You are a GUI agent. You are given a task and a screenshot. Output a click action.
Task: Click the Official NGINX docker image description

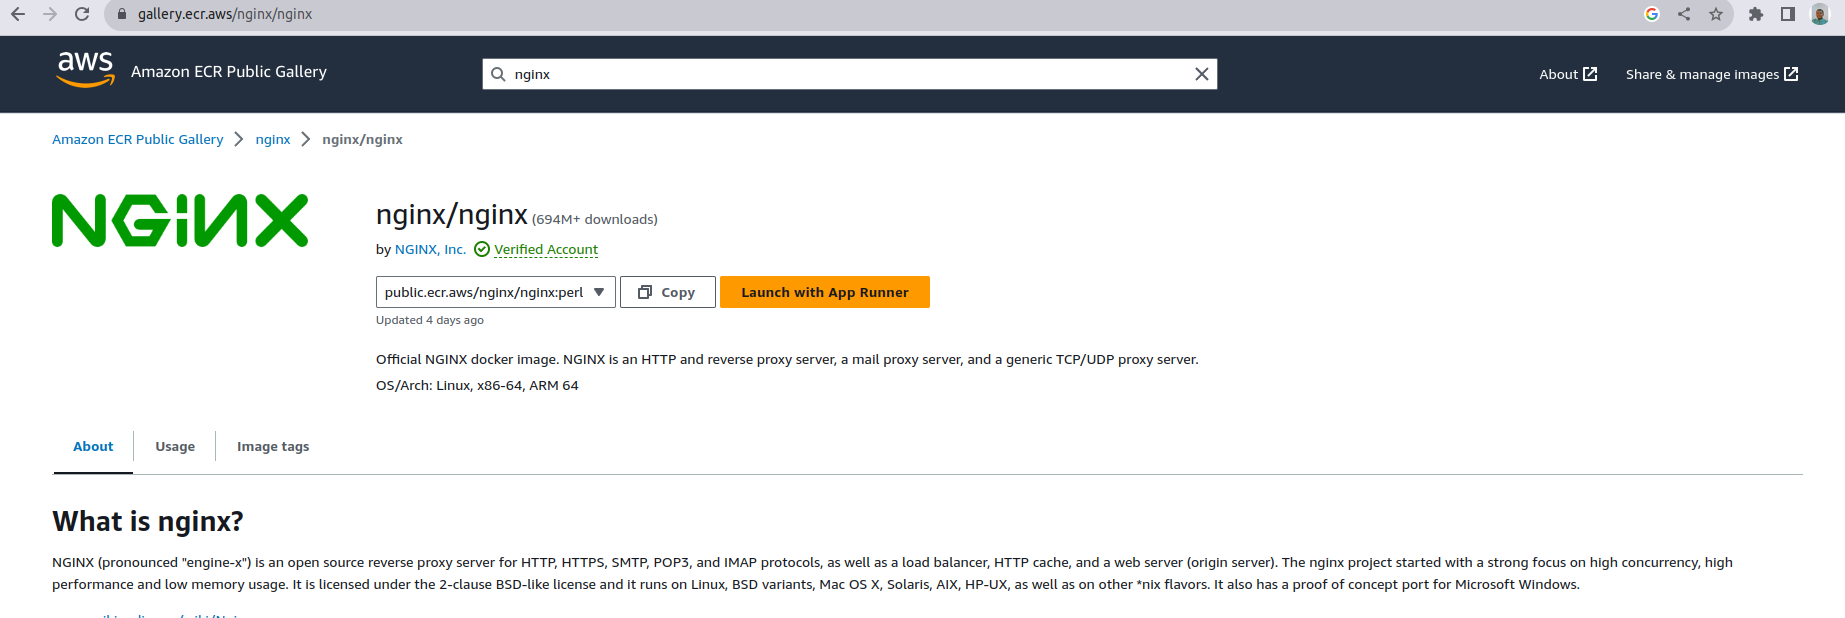tap(787, 359)
